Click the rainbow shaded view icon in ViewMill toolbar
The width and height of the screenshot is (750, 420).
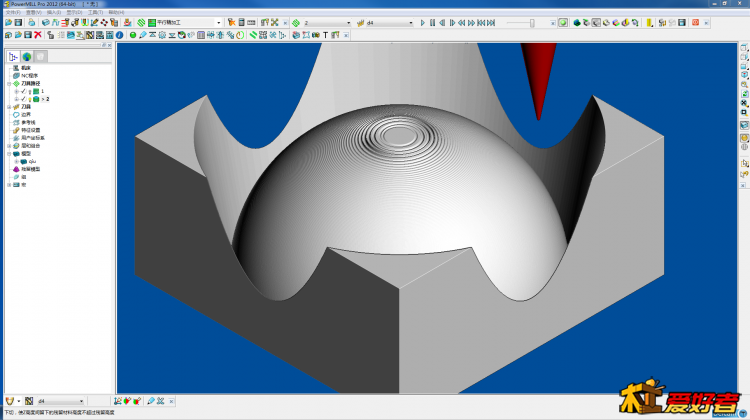[616, 22]
